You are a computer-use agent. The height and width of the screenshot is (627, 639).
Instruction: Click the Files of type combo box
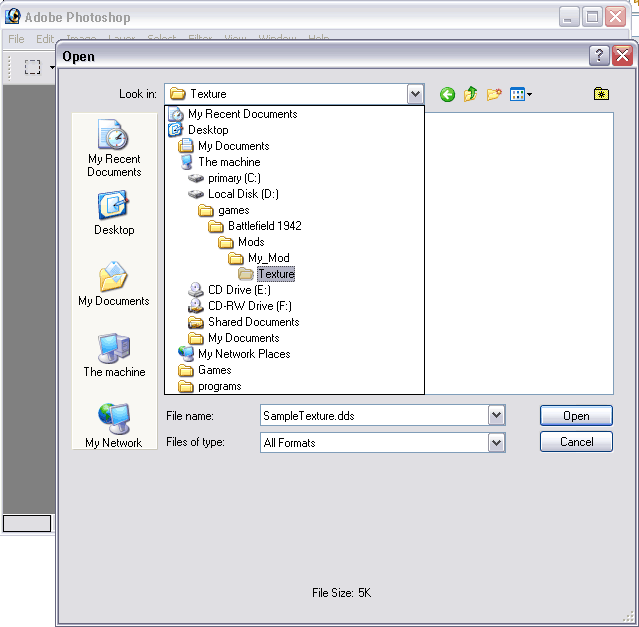pyautogui.click(x=383, y=442)
